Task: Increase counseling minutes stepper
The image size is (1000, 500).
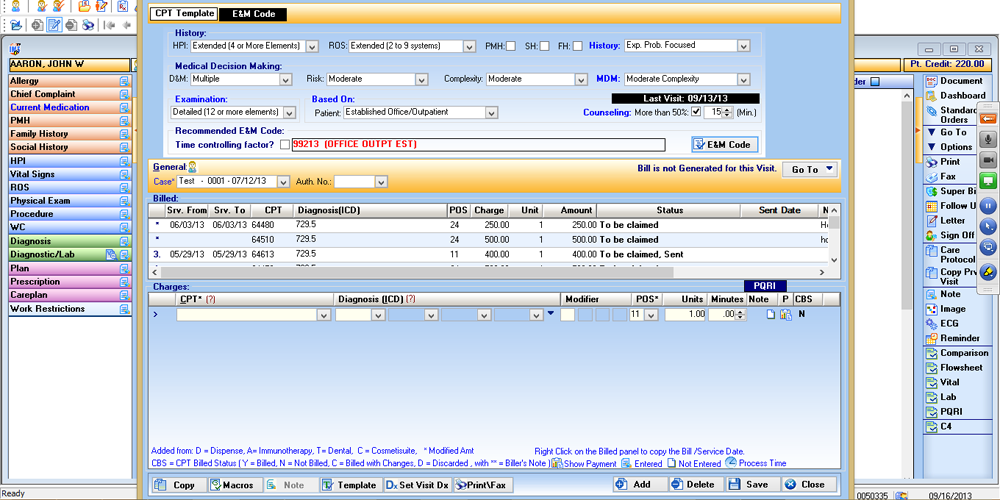Action: pyautogui.click(x=728, y=110)
